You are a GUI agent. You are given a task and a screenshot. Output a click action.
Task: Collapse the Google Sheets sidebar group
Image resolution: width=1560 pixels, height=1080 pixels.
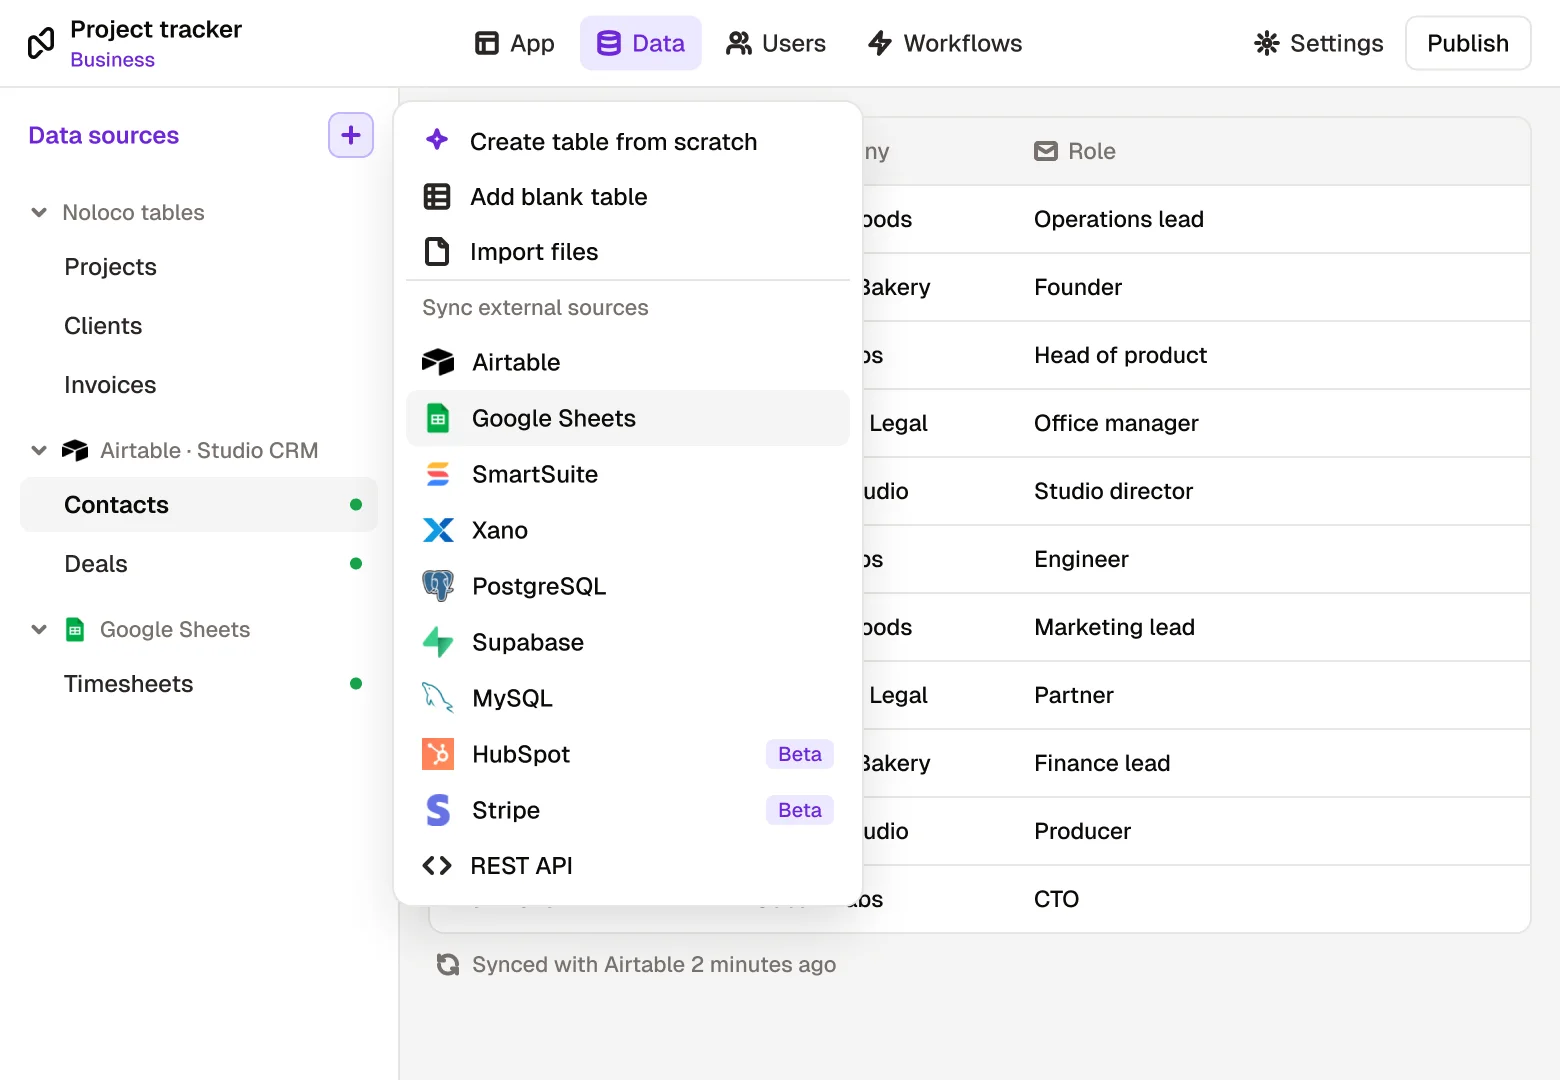coord(39,629)
